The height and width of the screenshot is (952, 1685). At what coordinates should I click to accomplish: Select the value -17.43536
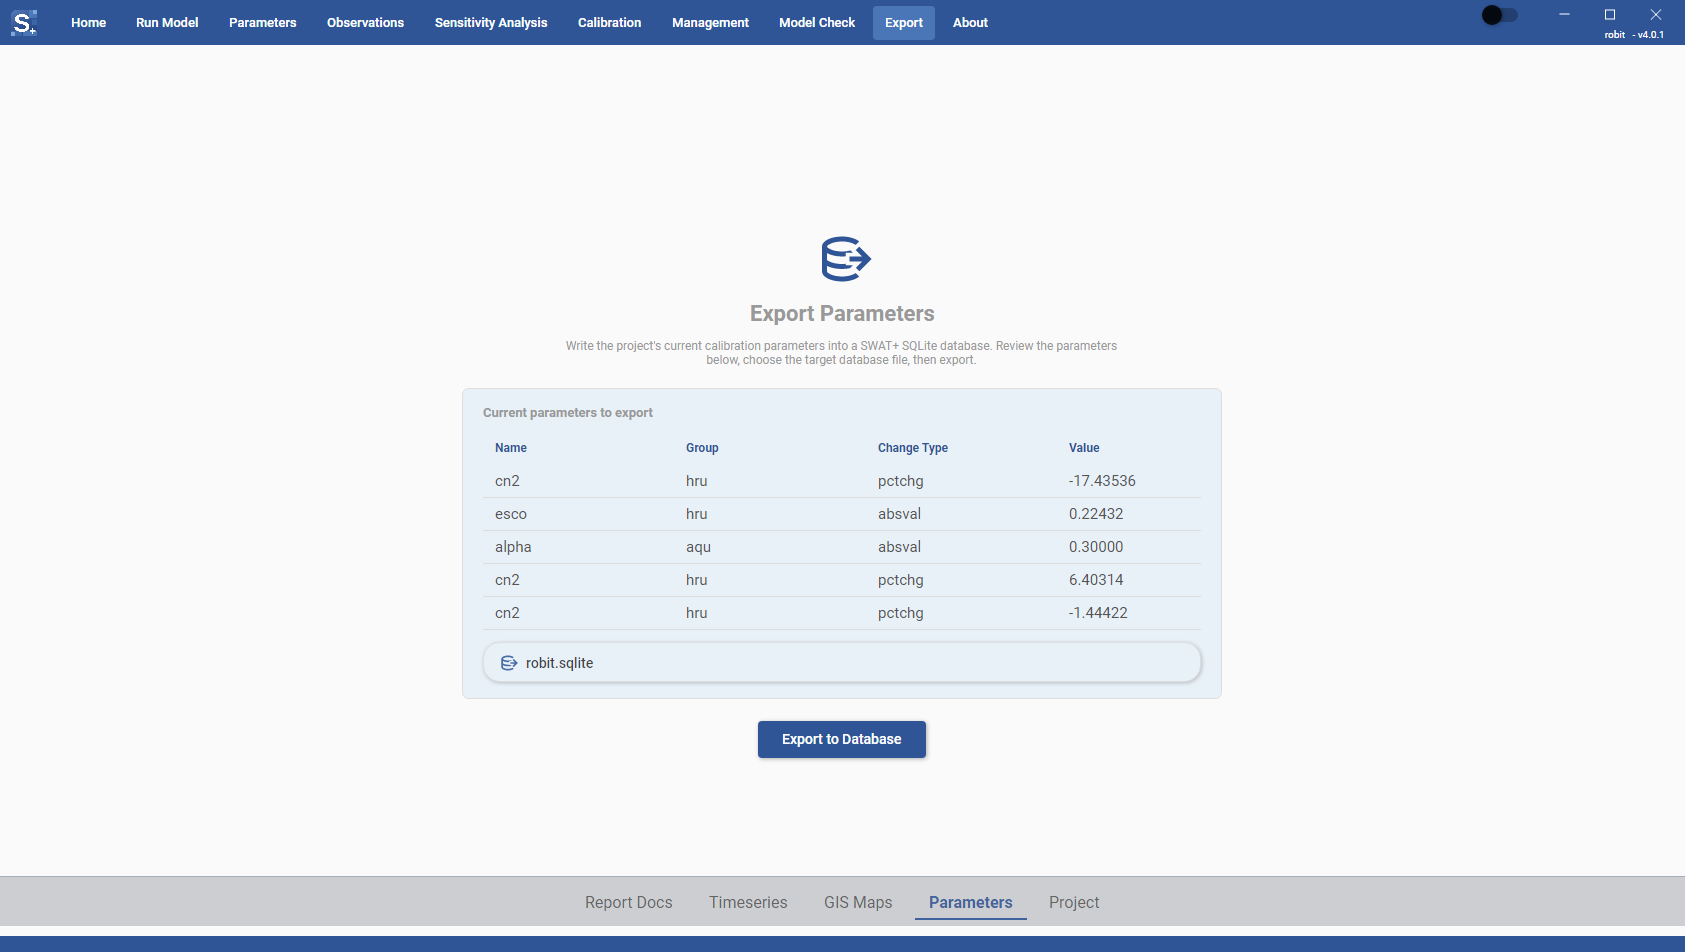pyautogui.click(x=1102, y=481)
